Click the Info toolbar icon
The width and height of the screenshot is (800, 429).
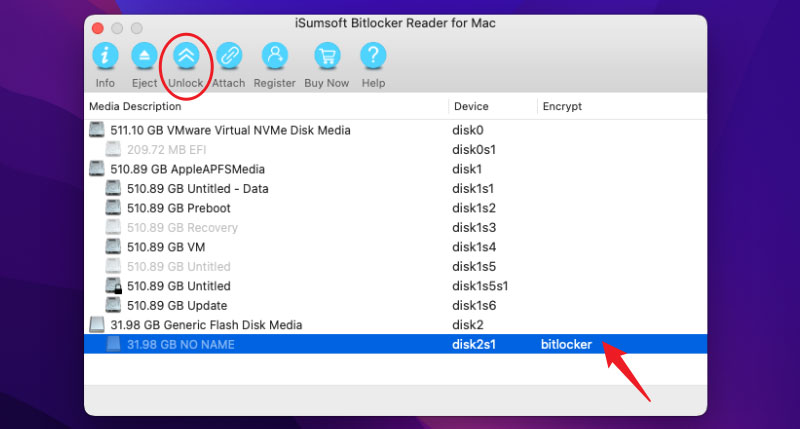click(x=105, y=56)
